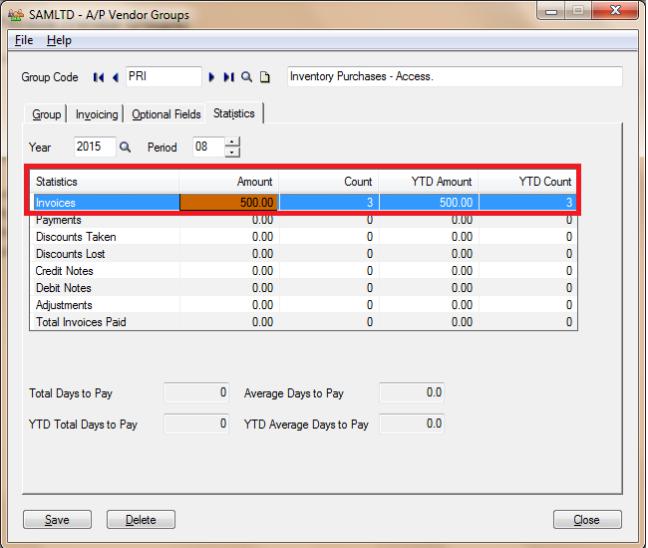Click the SAMLTD application title icon

coord(16,15)
